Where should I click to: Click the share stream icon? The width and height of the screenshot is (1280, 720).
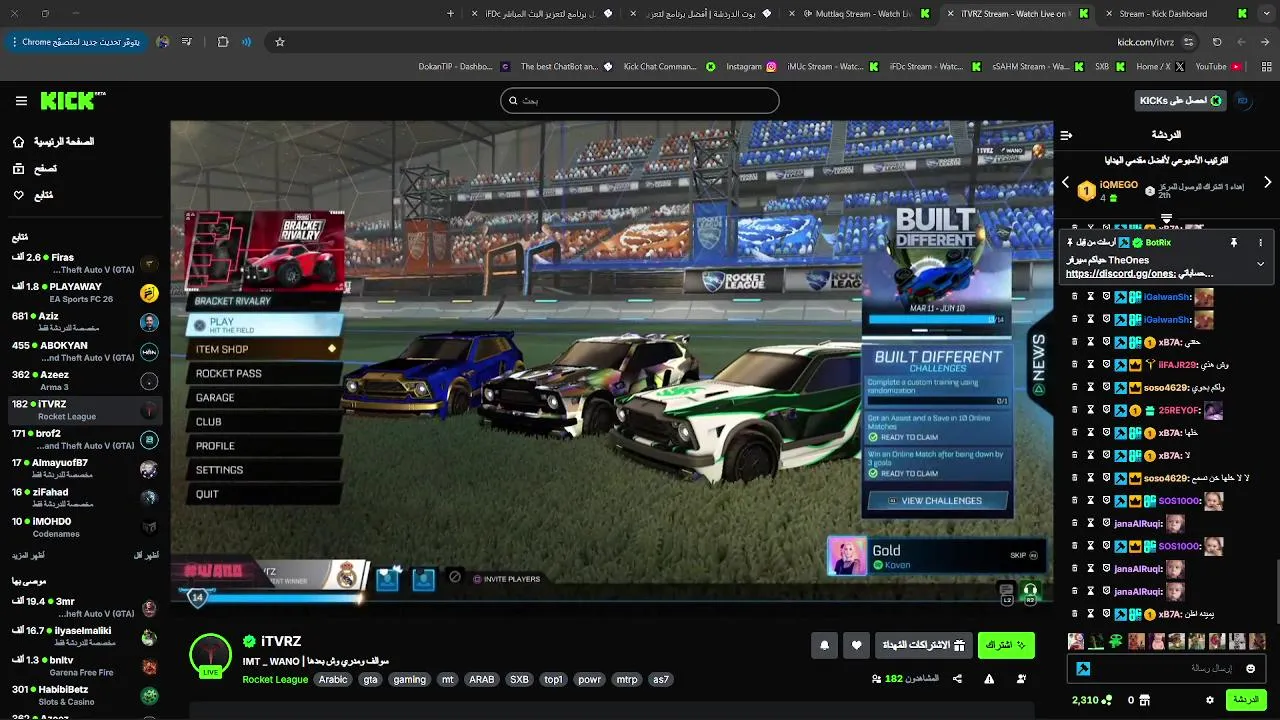click(x=957, y=679)
